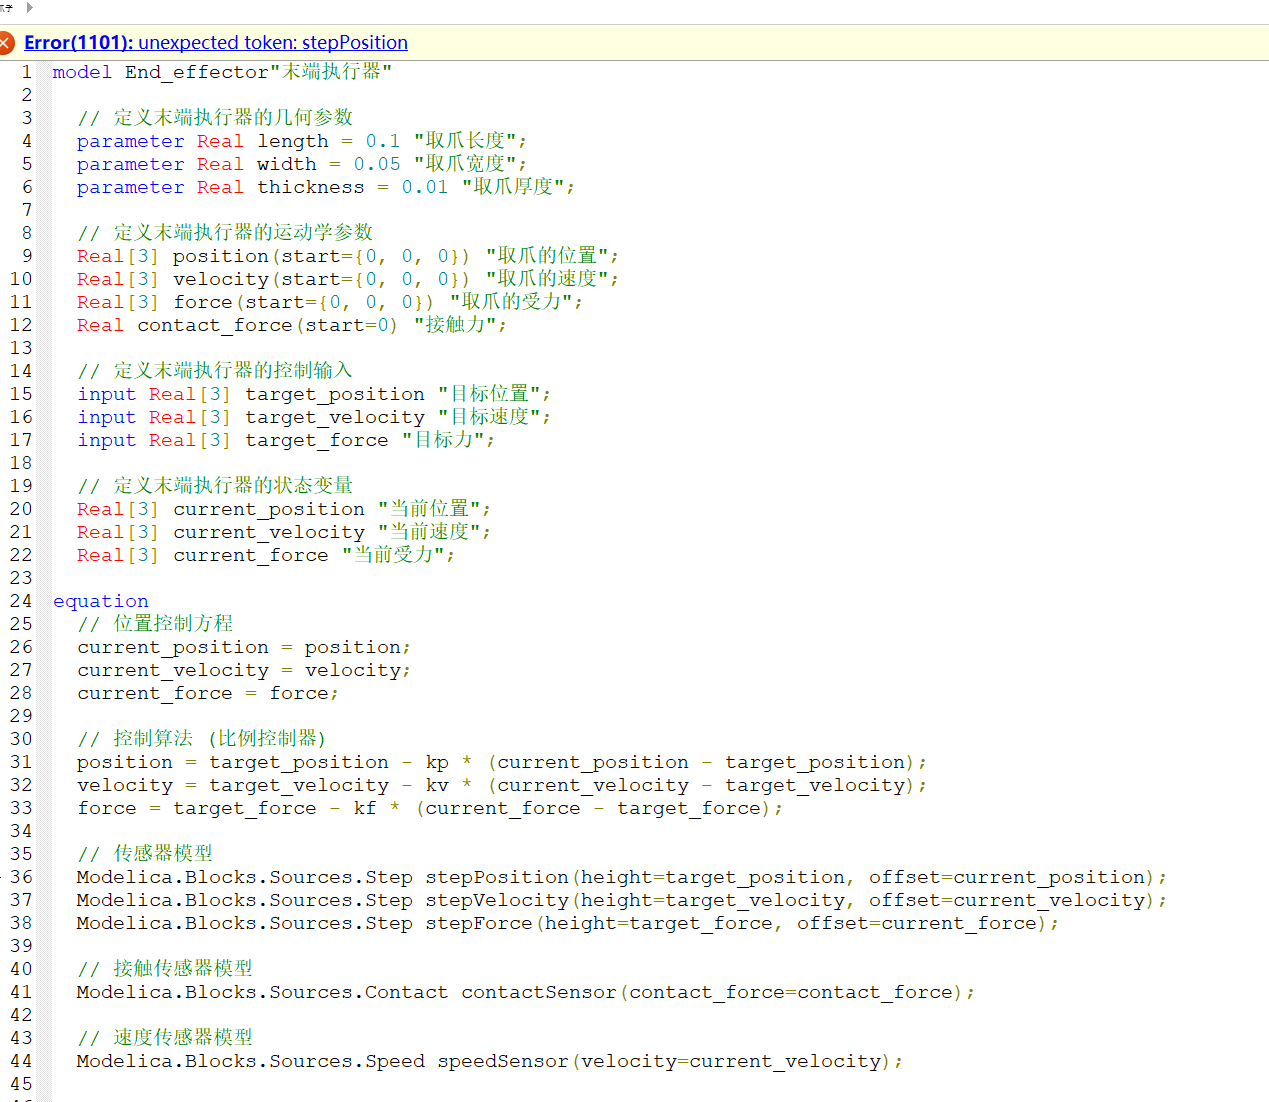Click 'Modelica.Blocks.Sources.Speed' on line 44
This screenshot has height=1102, width=1269.
click(251, 1061)
